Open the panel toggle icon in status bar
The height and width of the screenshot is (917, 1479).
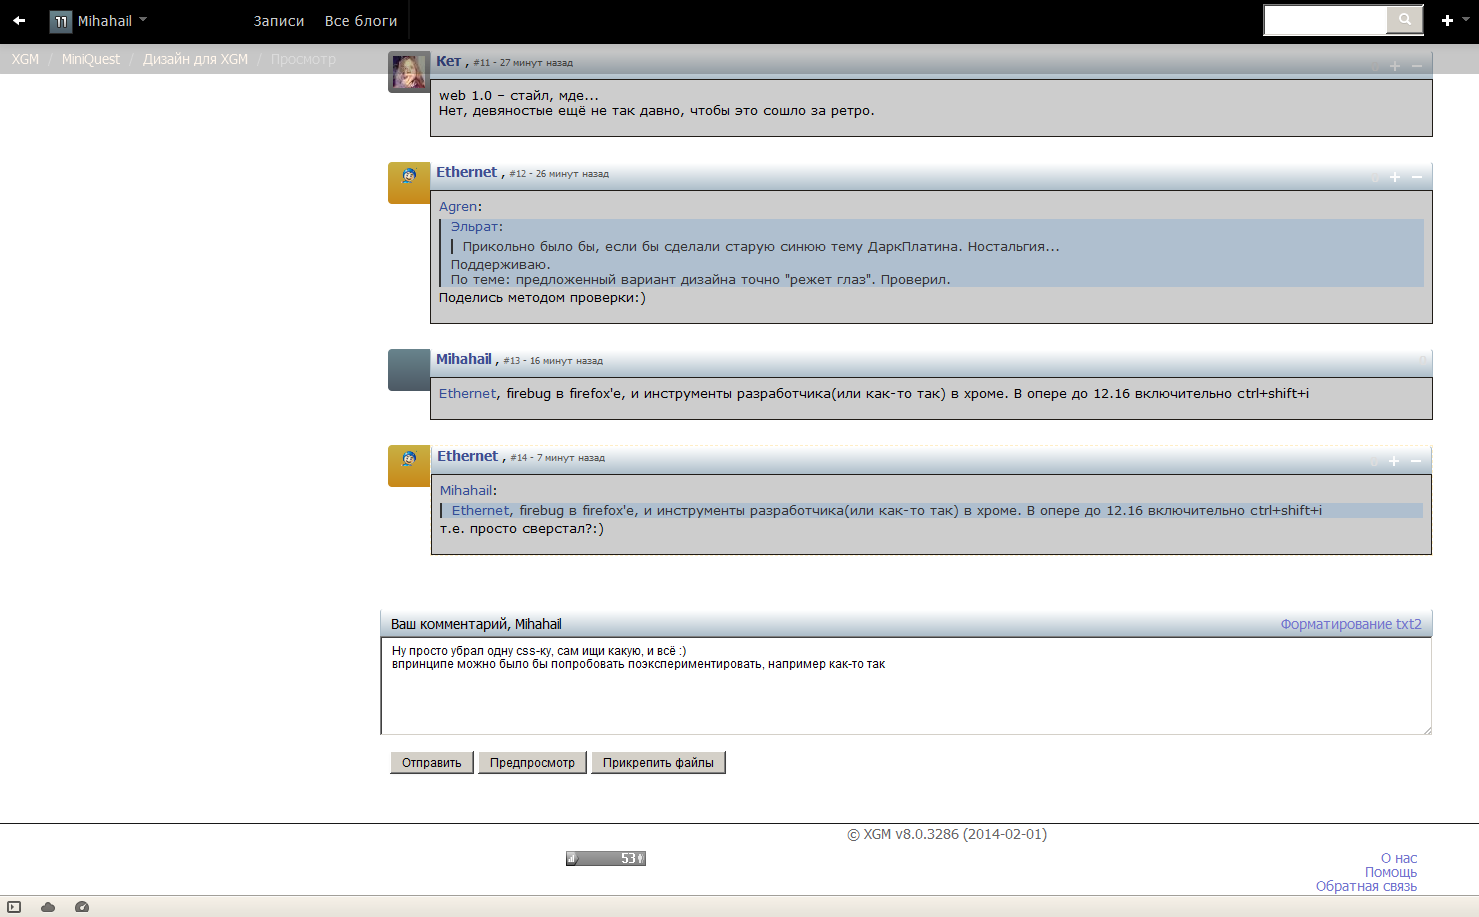(14, 907)
